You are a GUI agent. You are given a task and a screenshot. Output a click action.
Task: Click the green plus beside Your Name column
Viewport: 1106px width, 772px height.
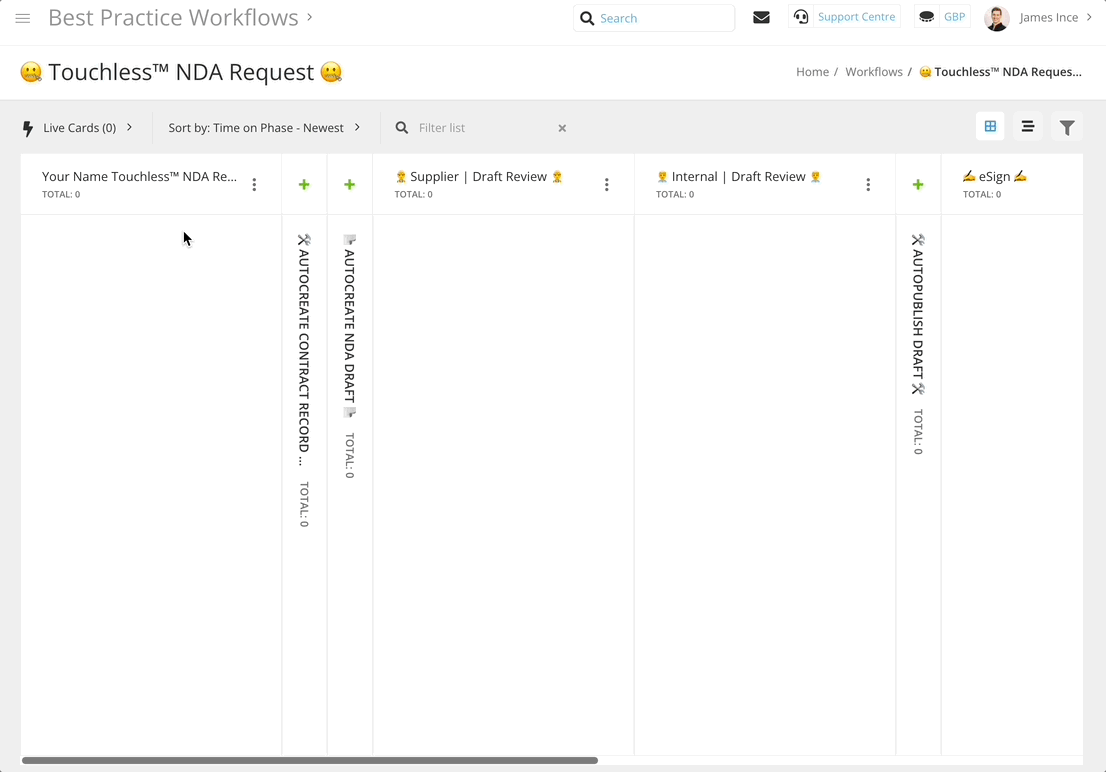pyautogui.click(x=304, y=184)
